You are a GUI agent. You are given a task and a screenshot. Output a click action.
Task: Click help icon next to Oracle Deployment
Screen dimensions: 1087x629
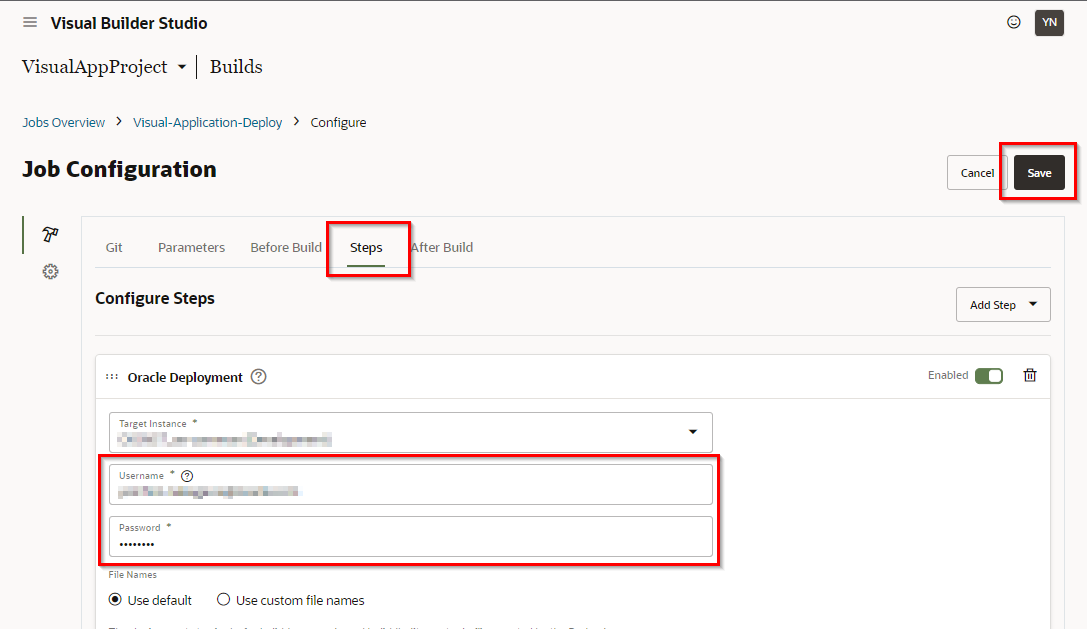click(x=259, y=377)
